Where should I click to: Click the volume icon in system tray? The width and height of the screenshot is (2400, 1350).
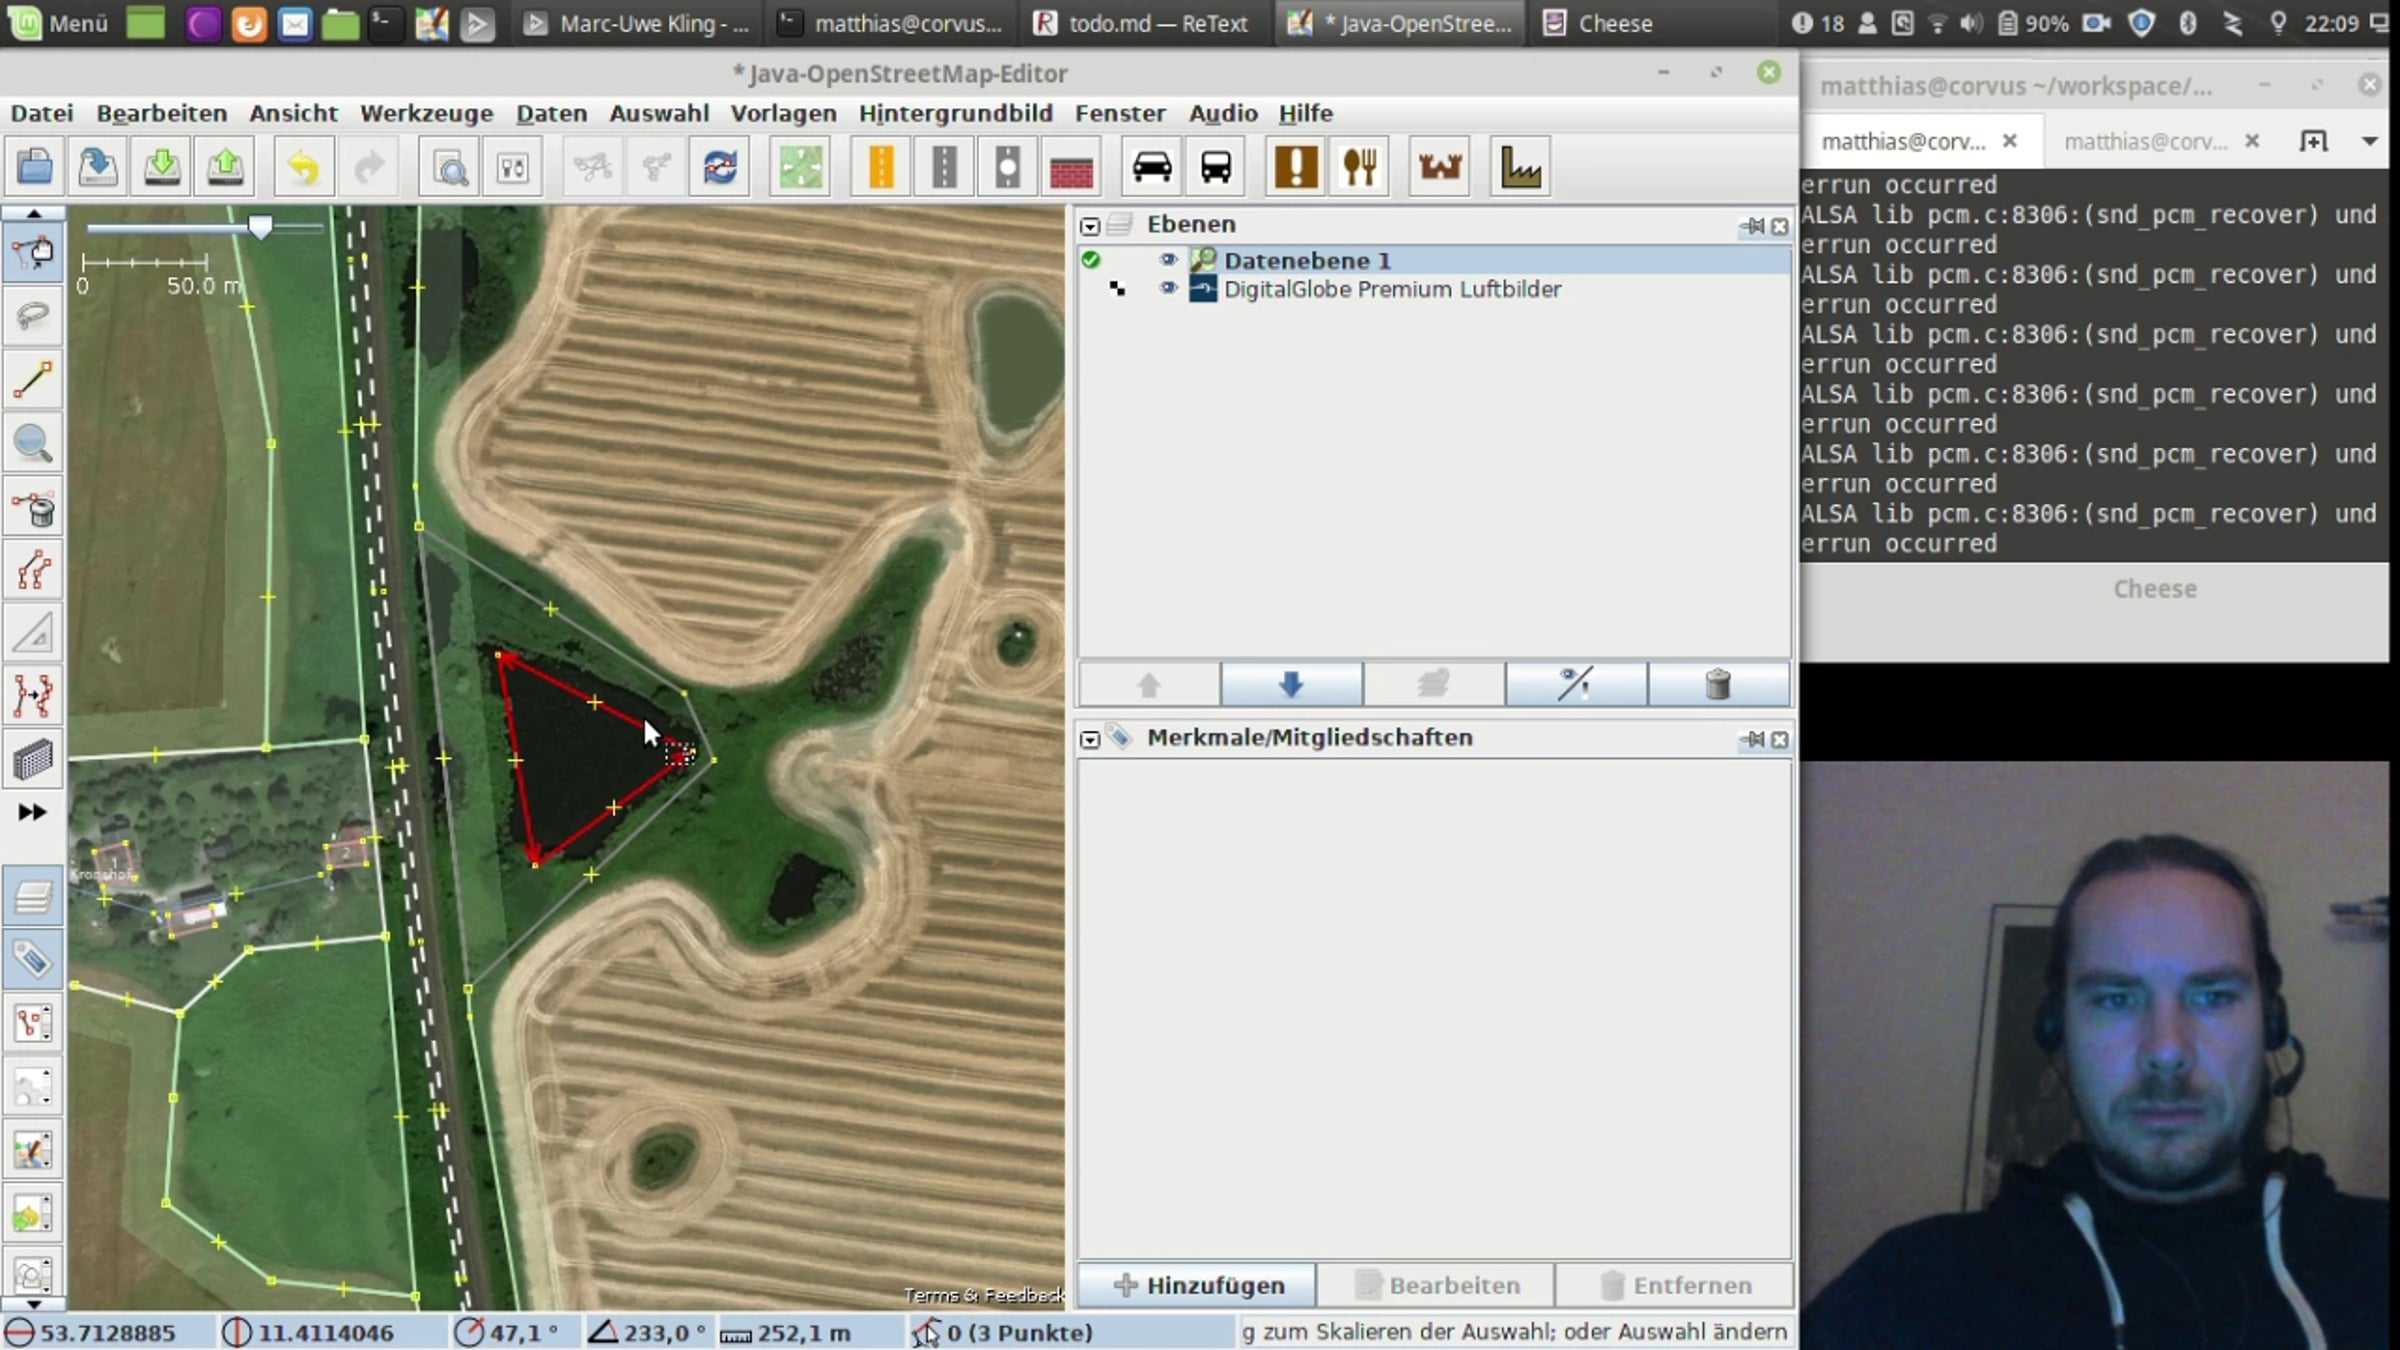pyautogui.click(x=1971, y=23)
